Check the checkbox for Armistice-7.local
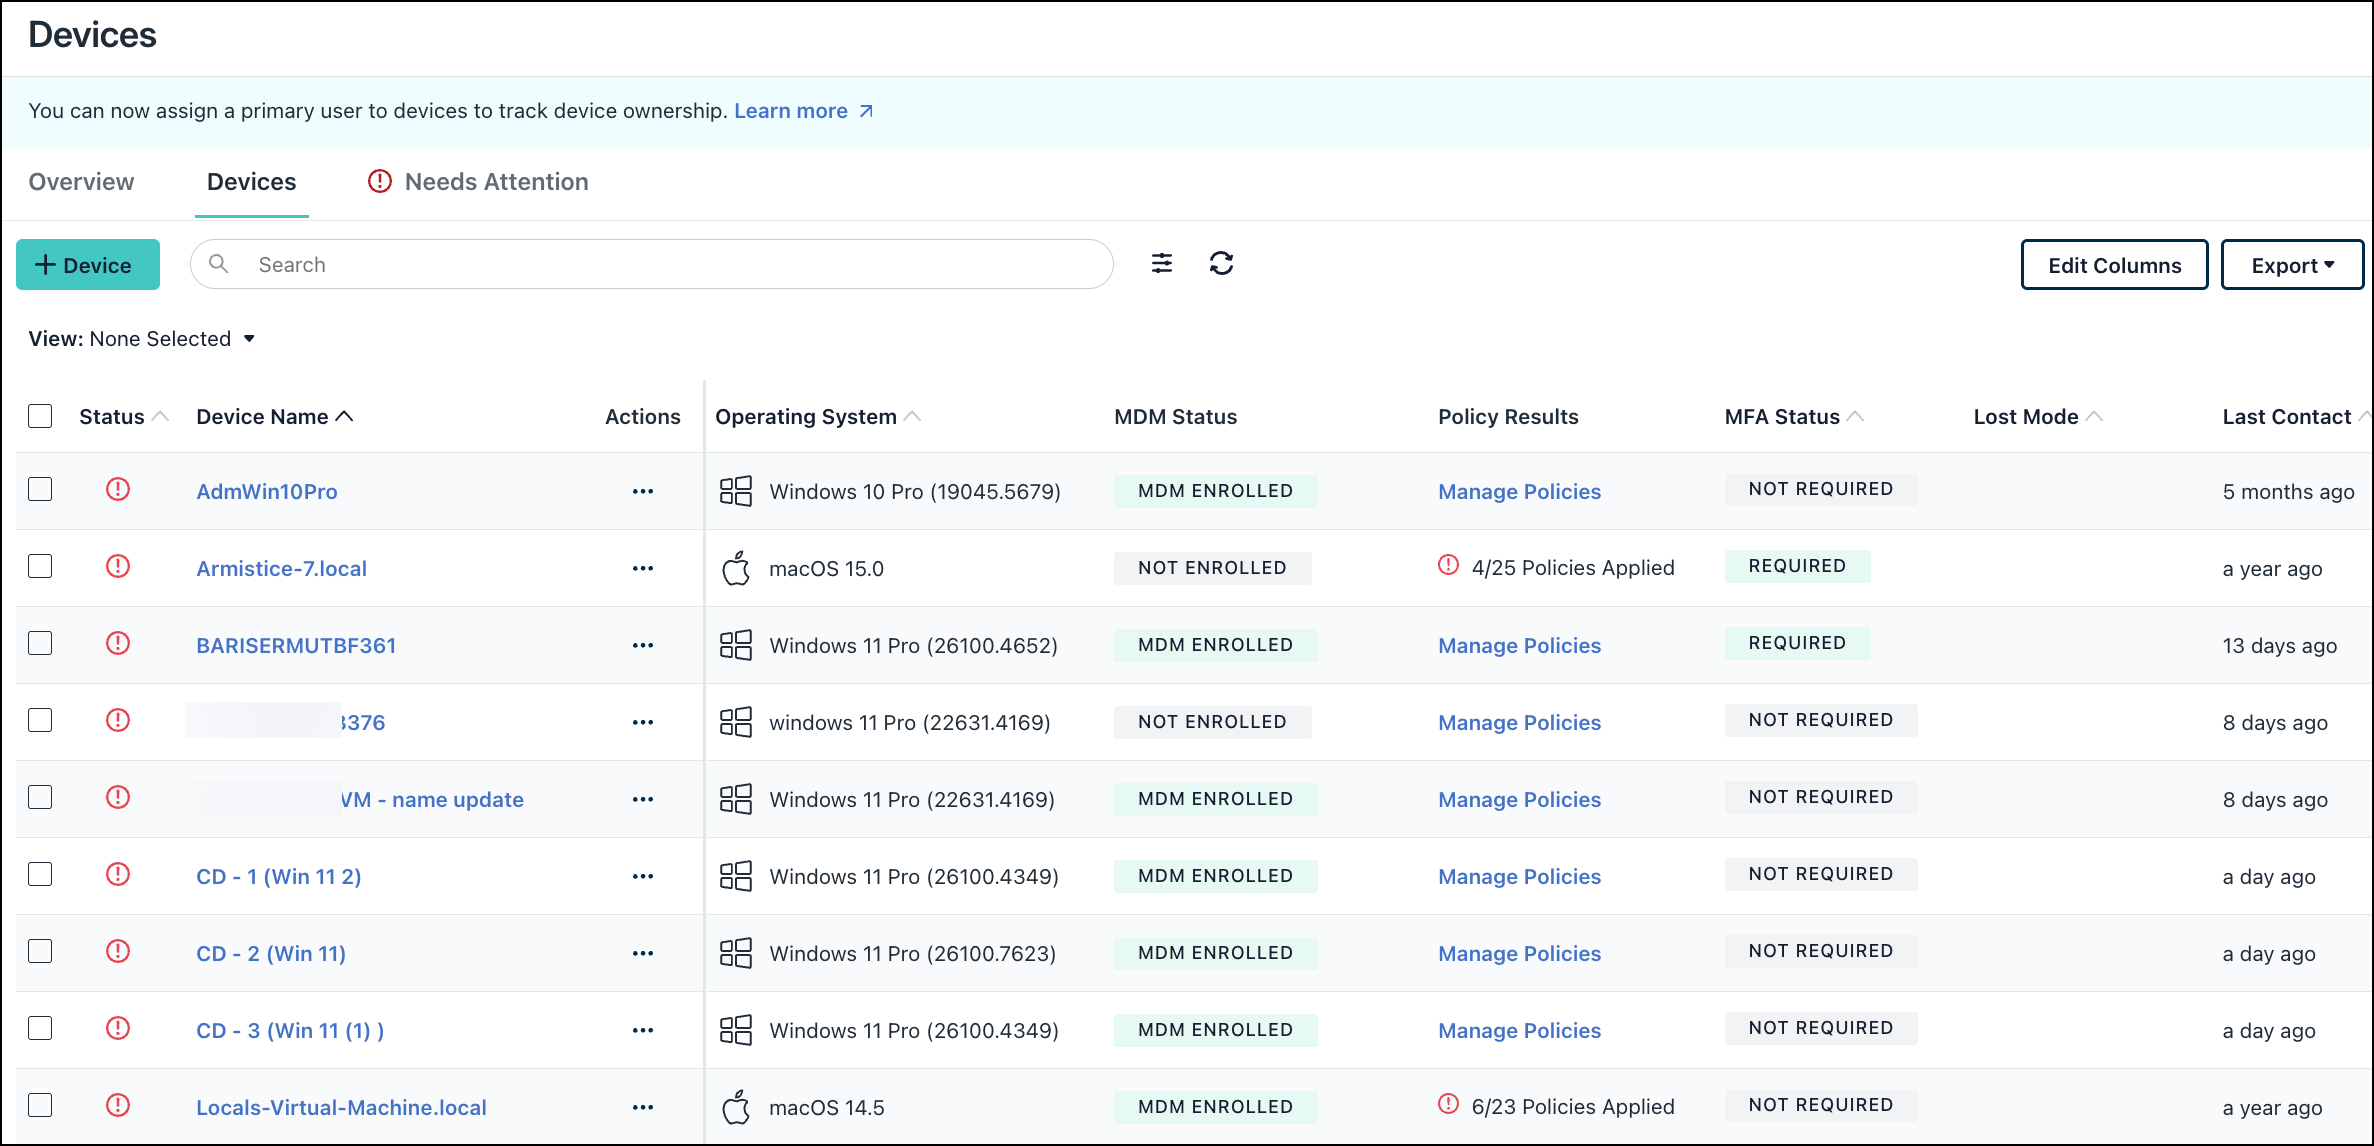This screenshot has height=1146, width=2374. pos(40,566)
